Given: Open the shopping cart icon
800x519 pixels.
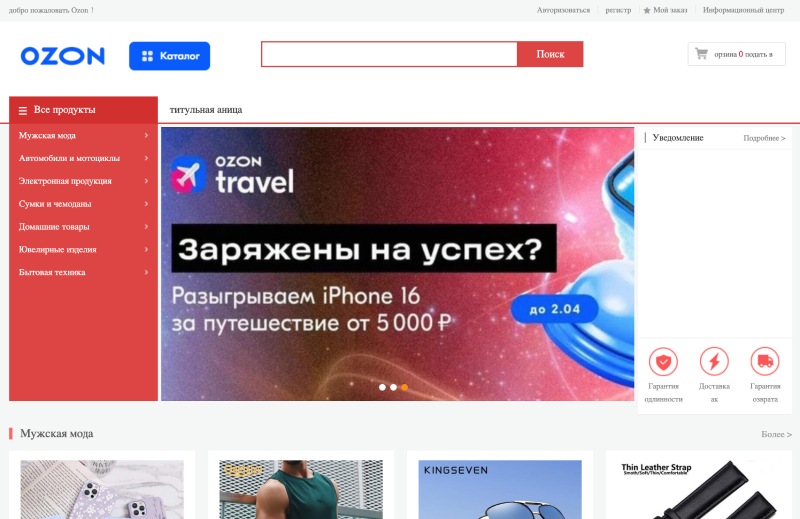Looking at the screenshot, I should (702, 54).
